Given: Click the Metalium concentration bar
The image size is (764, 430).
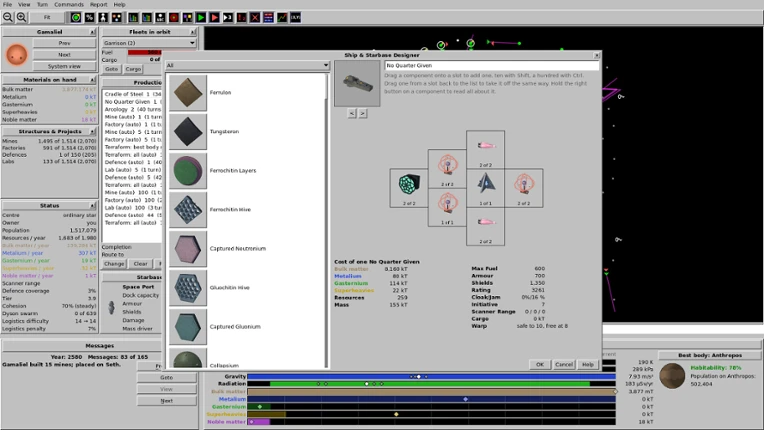Looking at the screenshot, I should (x=431, y=399).
